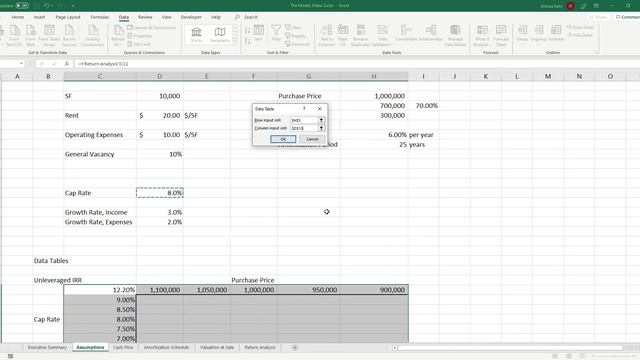Click the formula bar text

pyautogui.click(x=104, y=64)
